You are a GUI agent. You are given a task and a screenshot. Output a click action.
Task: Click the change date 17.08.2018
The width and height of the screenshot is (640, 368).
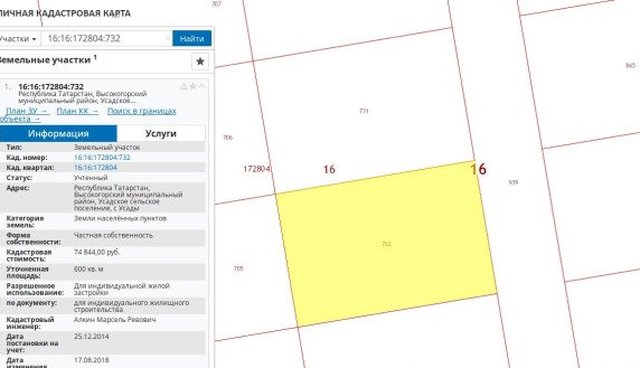click(x=91, y=360)
